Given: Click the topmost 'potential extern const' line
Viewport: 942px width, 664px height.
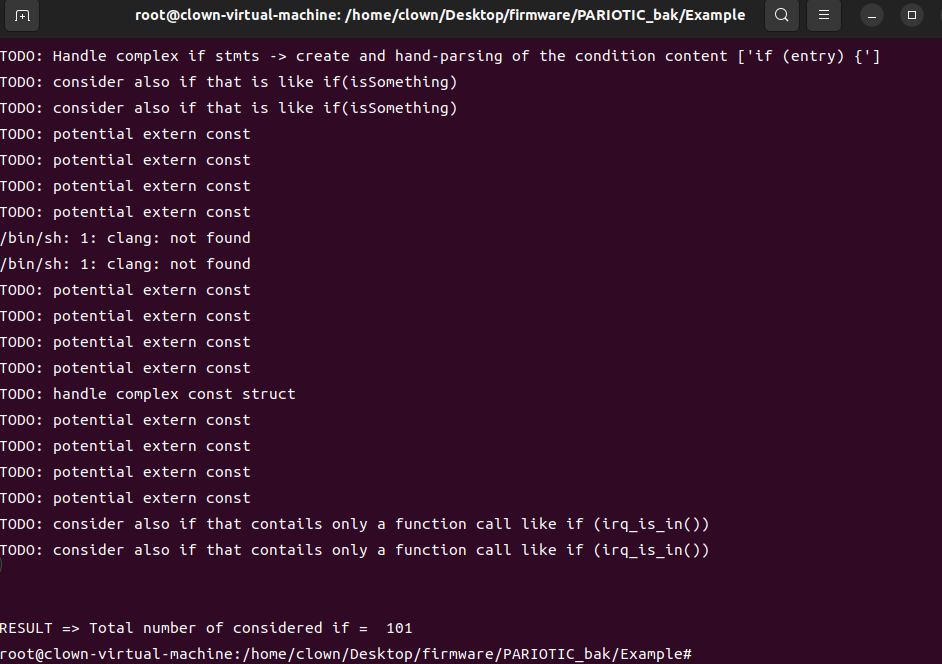Looking at the screenshot, I should pos(125,134).
